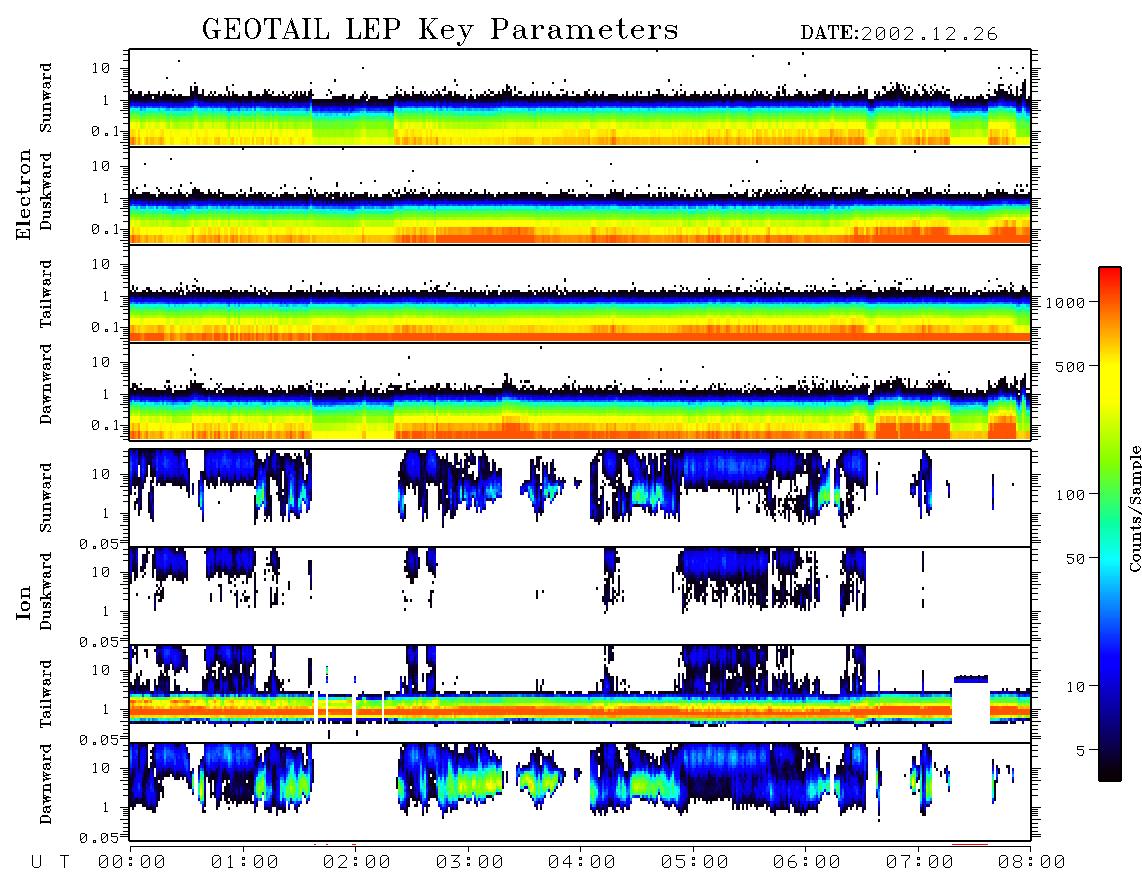Click the 0.05 tick of Ion Sunward panel

click(98, 543)
